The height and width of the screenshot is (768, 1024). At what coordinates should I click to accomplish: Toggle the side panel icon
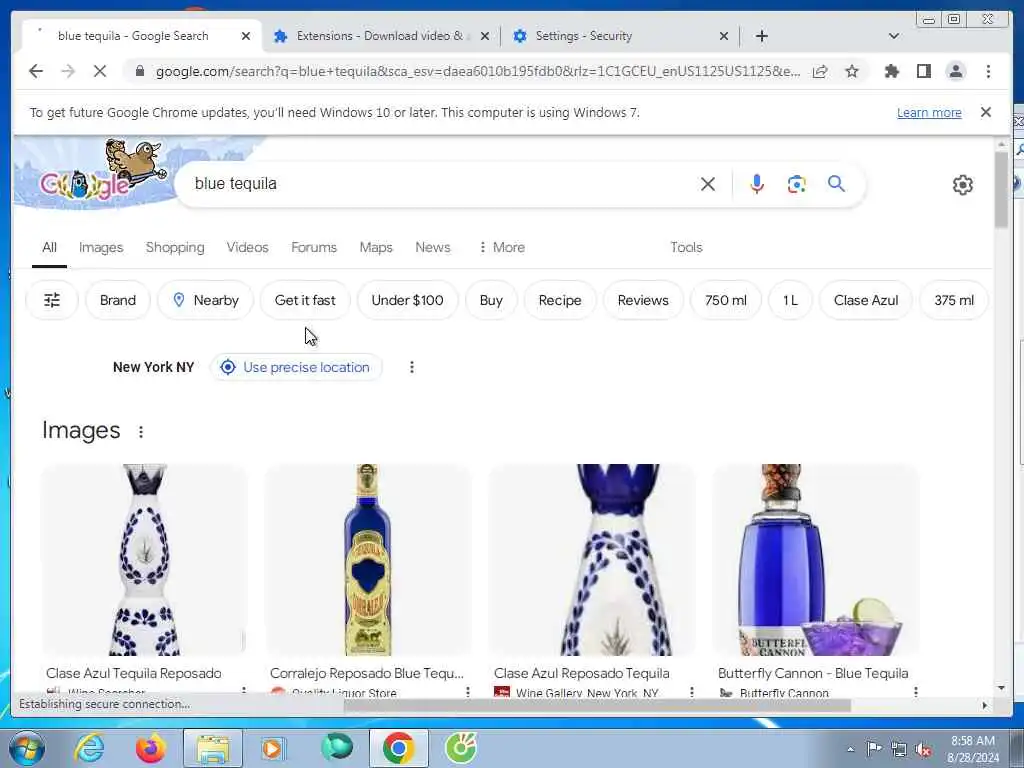pyautogui.click(x=923, y=71)
